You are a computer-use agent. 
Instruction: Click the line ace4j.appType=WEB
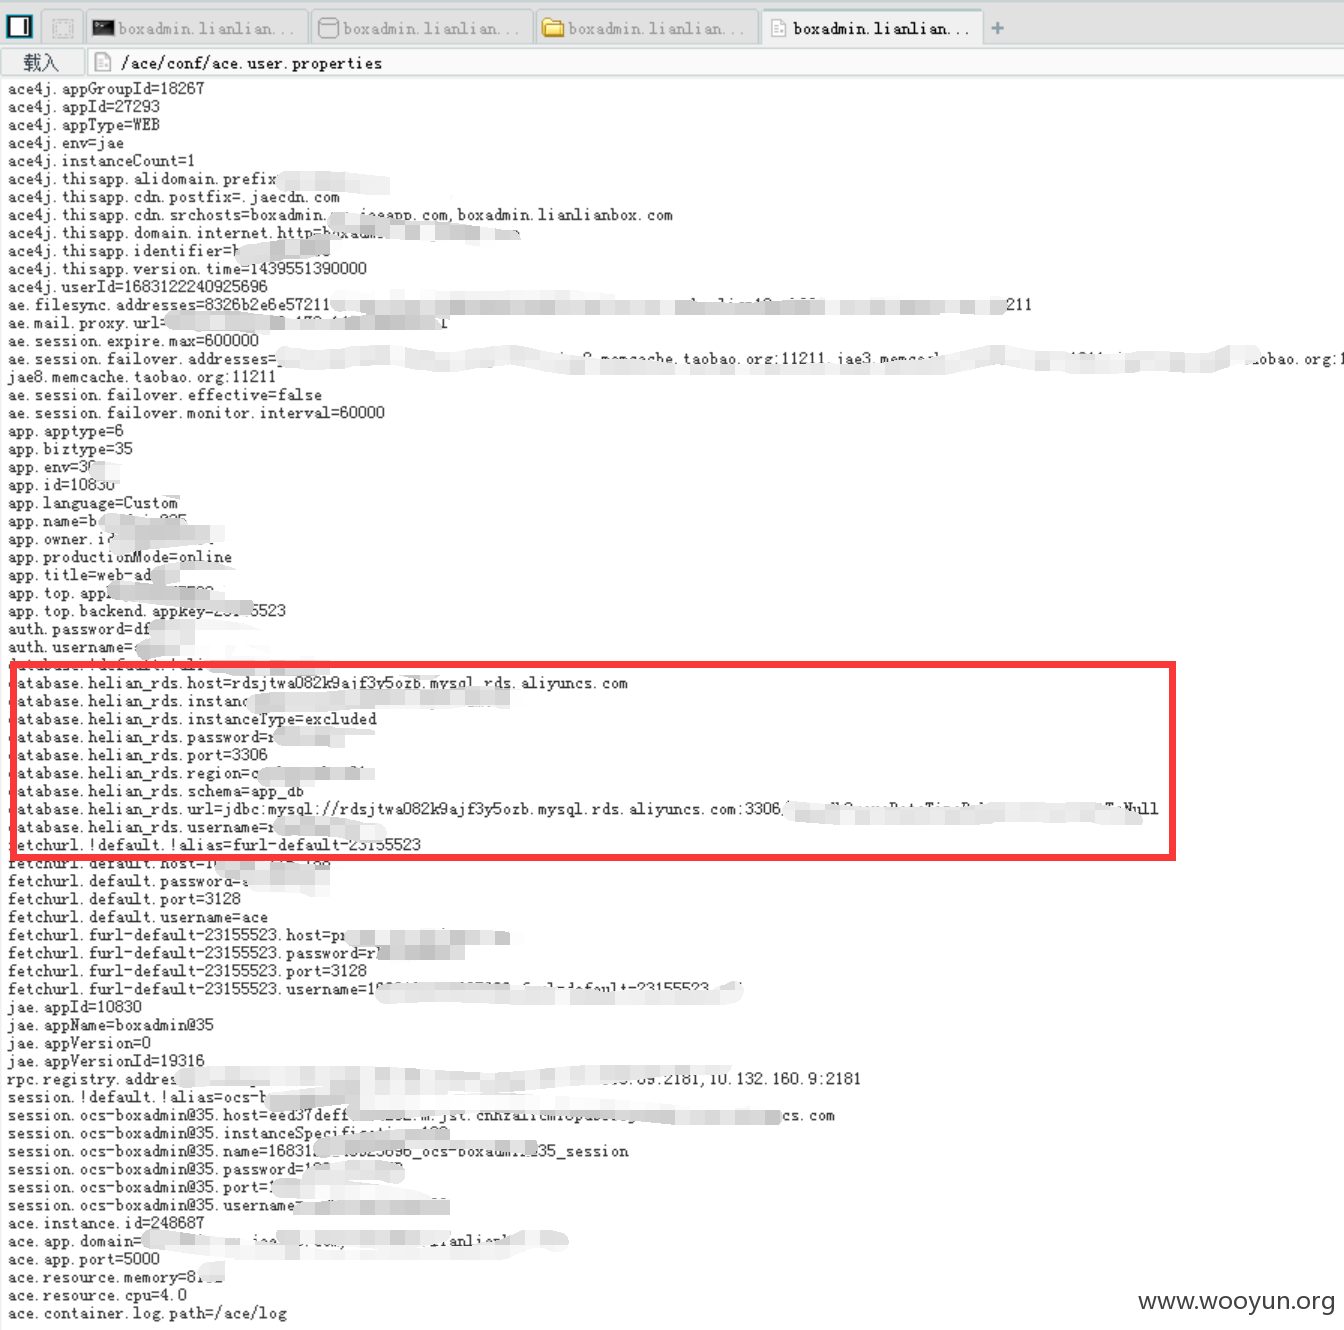tap(84, 124)
